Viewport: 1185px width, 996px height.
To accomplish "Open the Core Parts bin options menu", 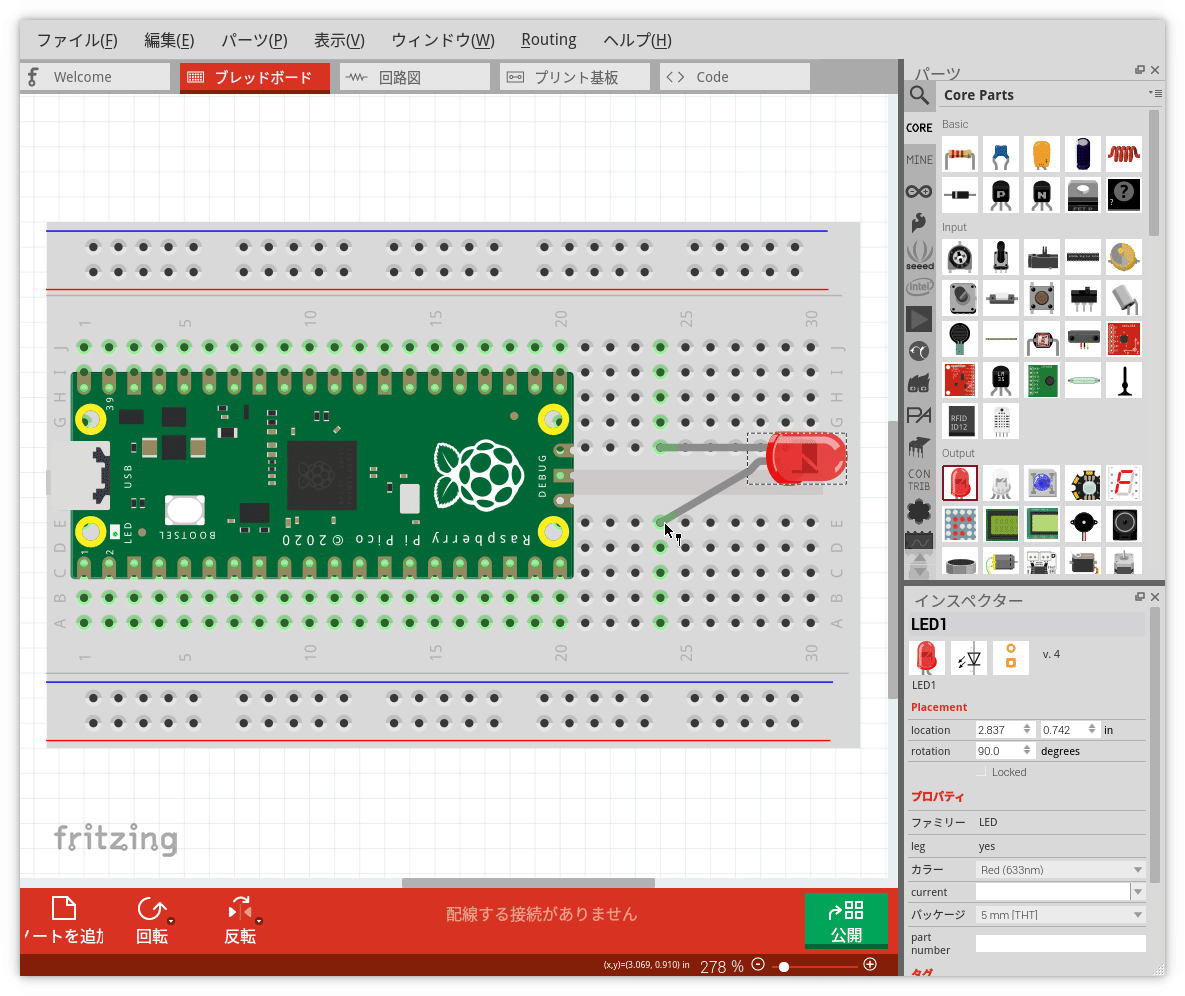I will tap(1156, 94).
